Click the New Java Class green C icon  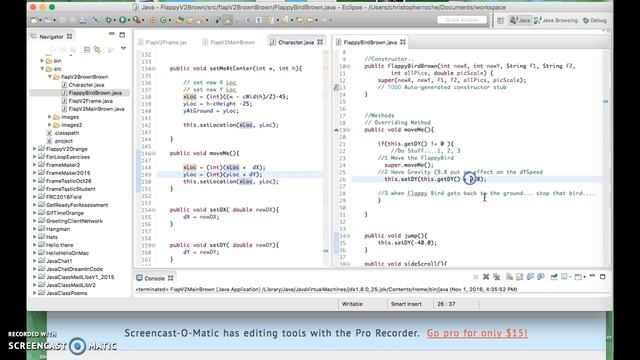pos(163,20)
